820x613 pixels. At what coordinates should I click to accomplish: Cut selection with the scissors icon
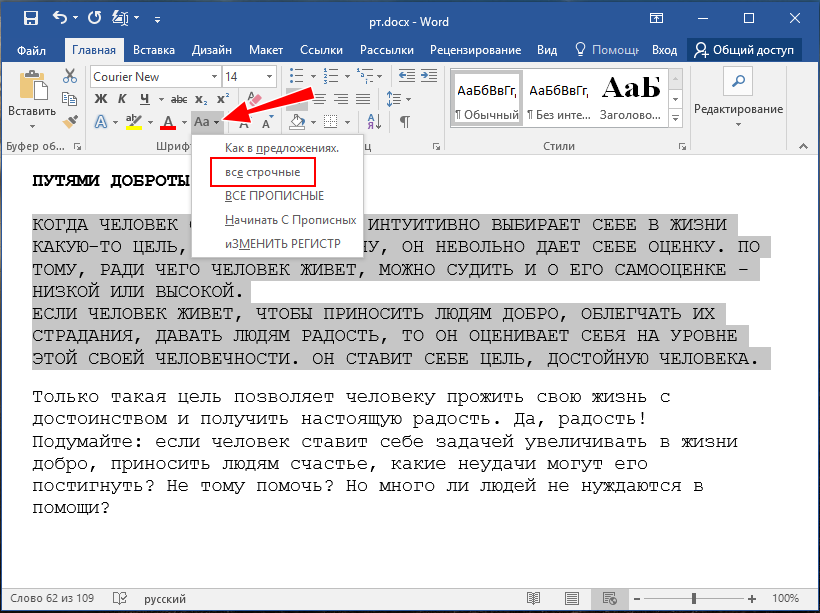pyautogui.click(x=70, y=76)
